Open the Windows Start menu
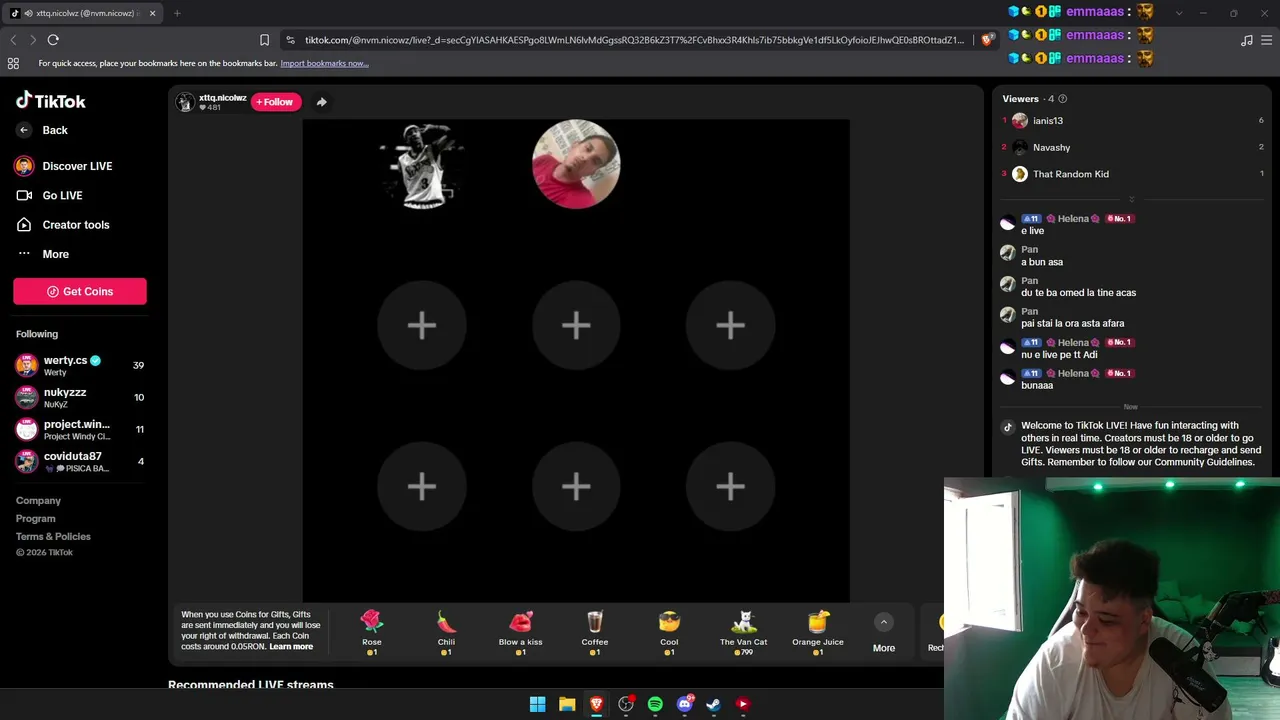This screenshot has height=720, width=1280. 538,704
